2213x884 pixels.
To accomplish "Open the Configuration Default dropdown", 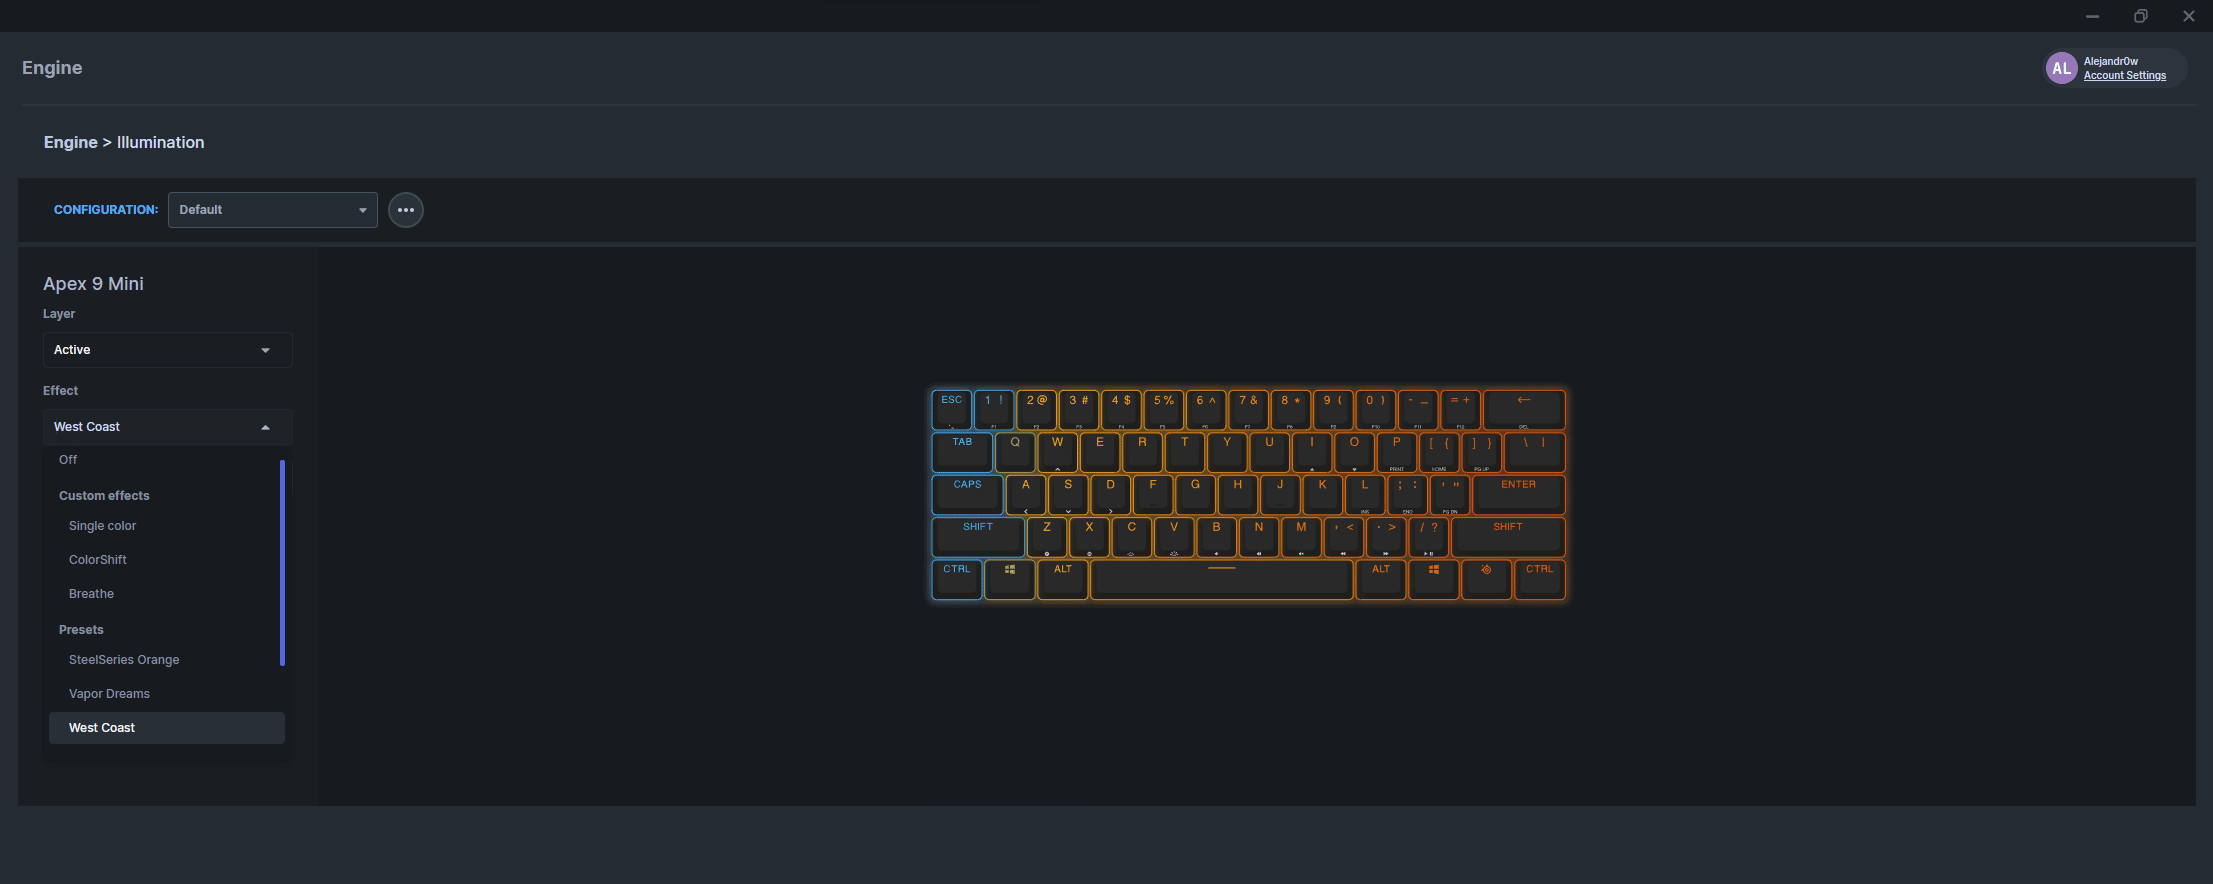I will 272,210.
